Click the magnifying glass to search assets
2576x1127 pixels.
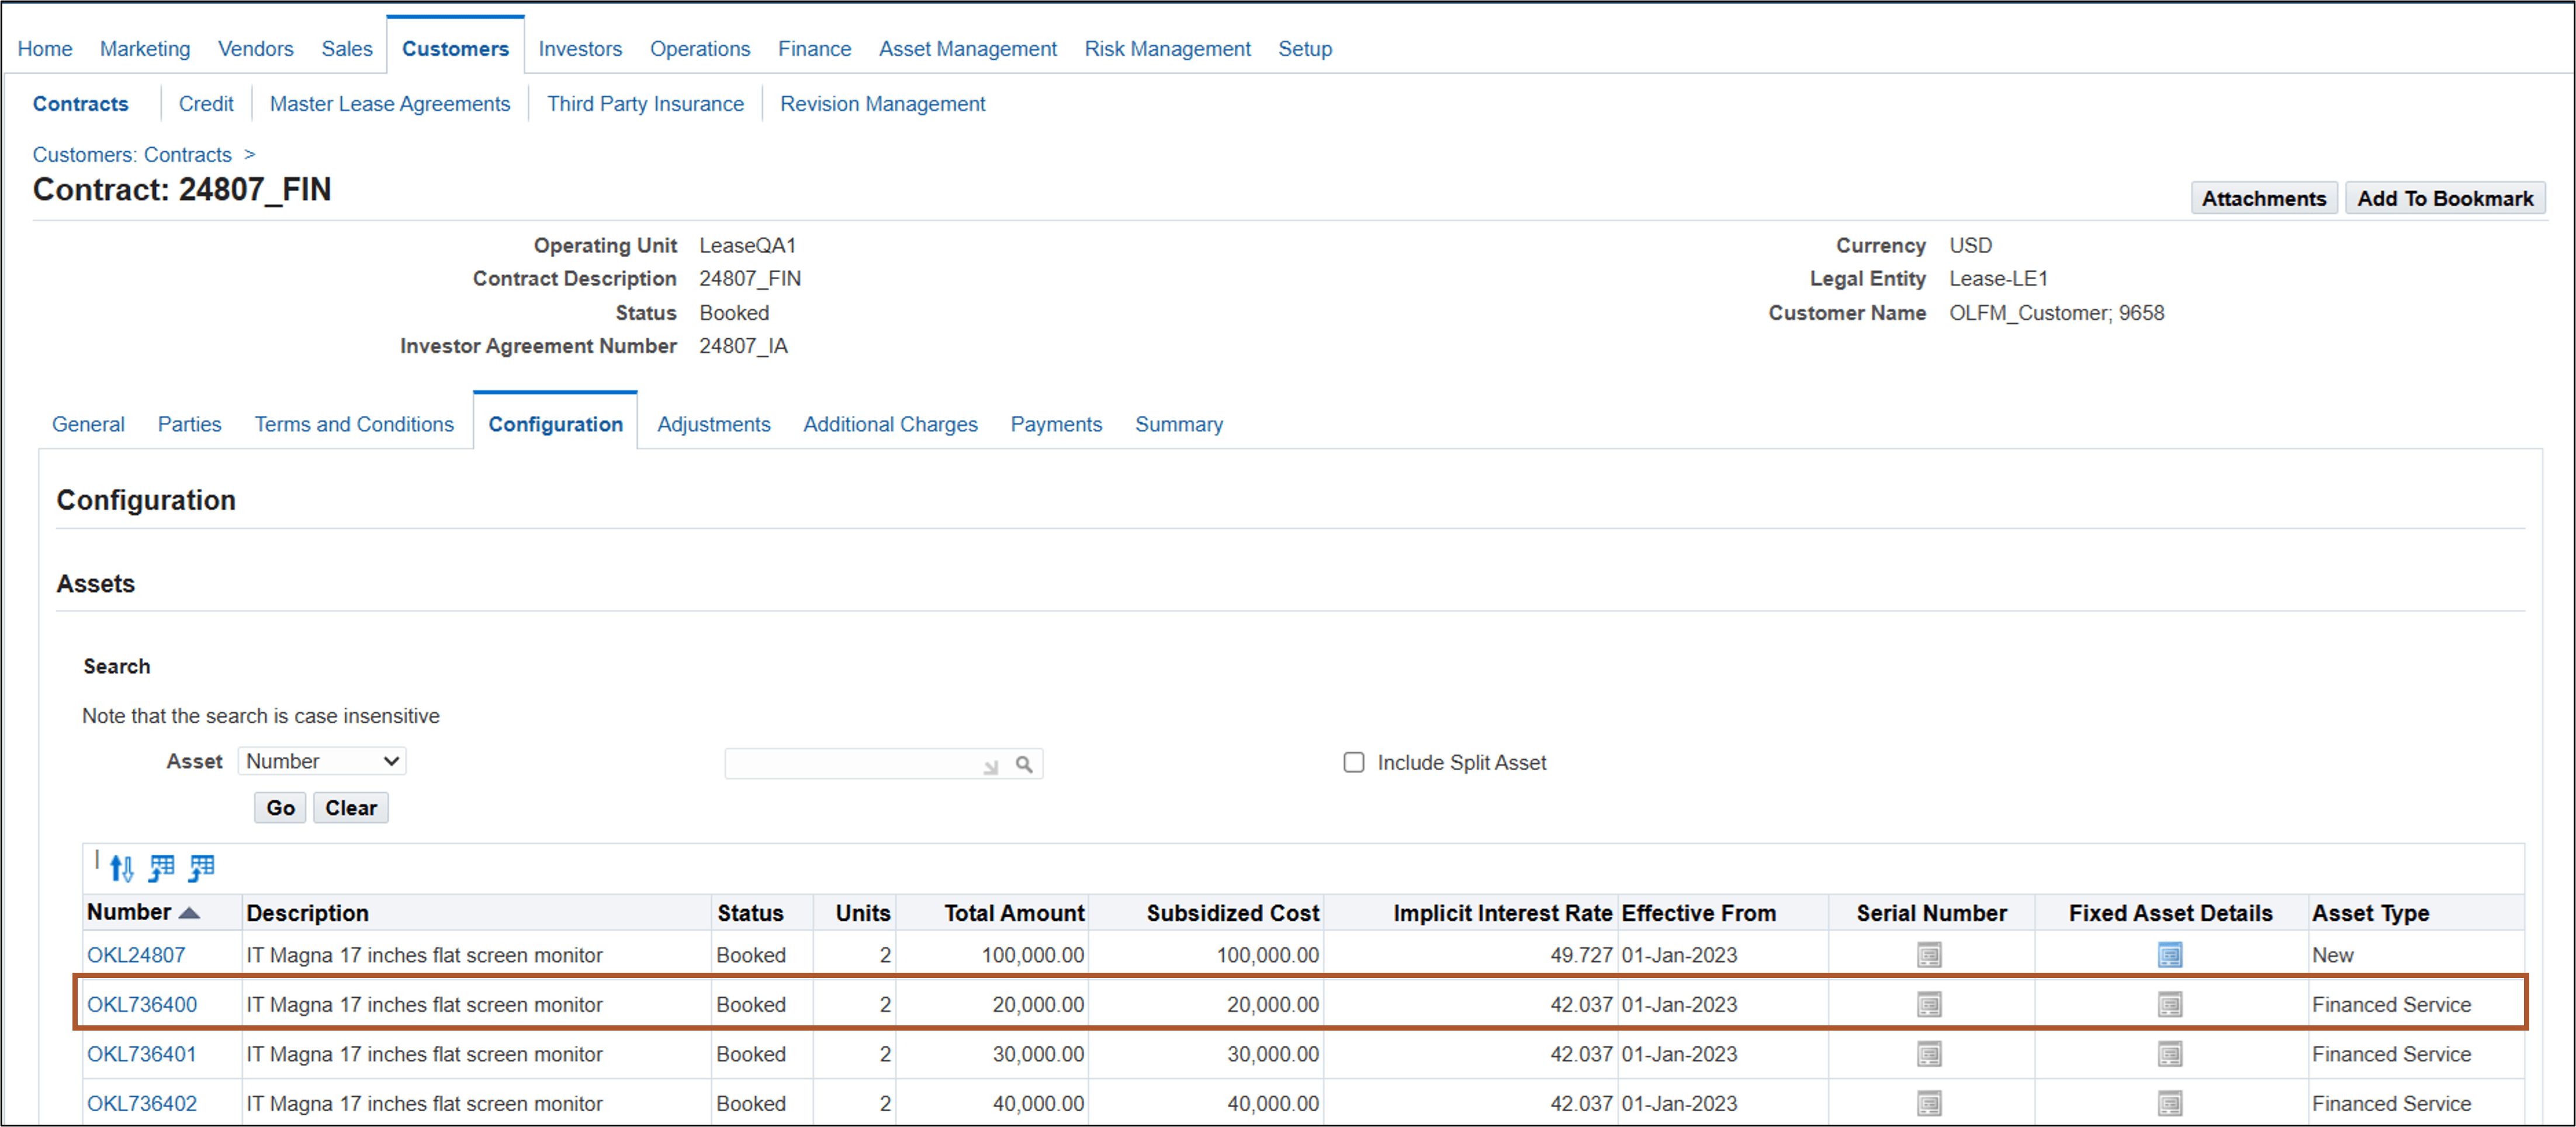(x=1024, y=763)
